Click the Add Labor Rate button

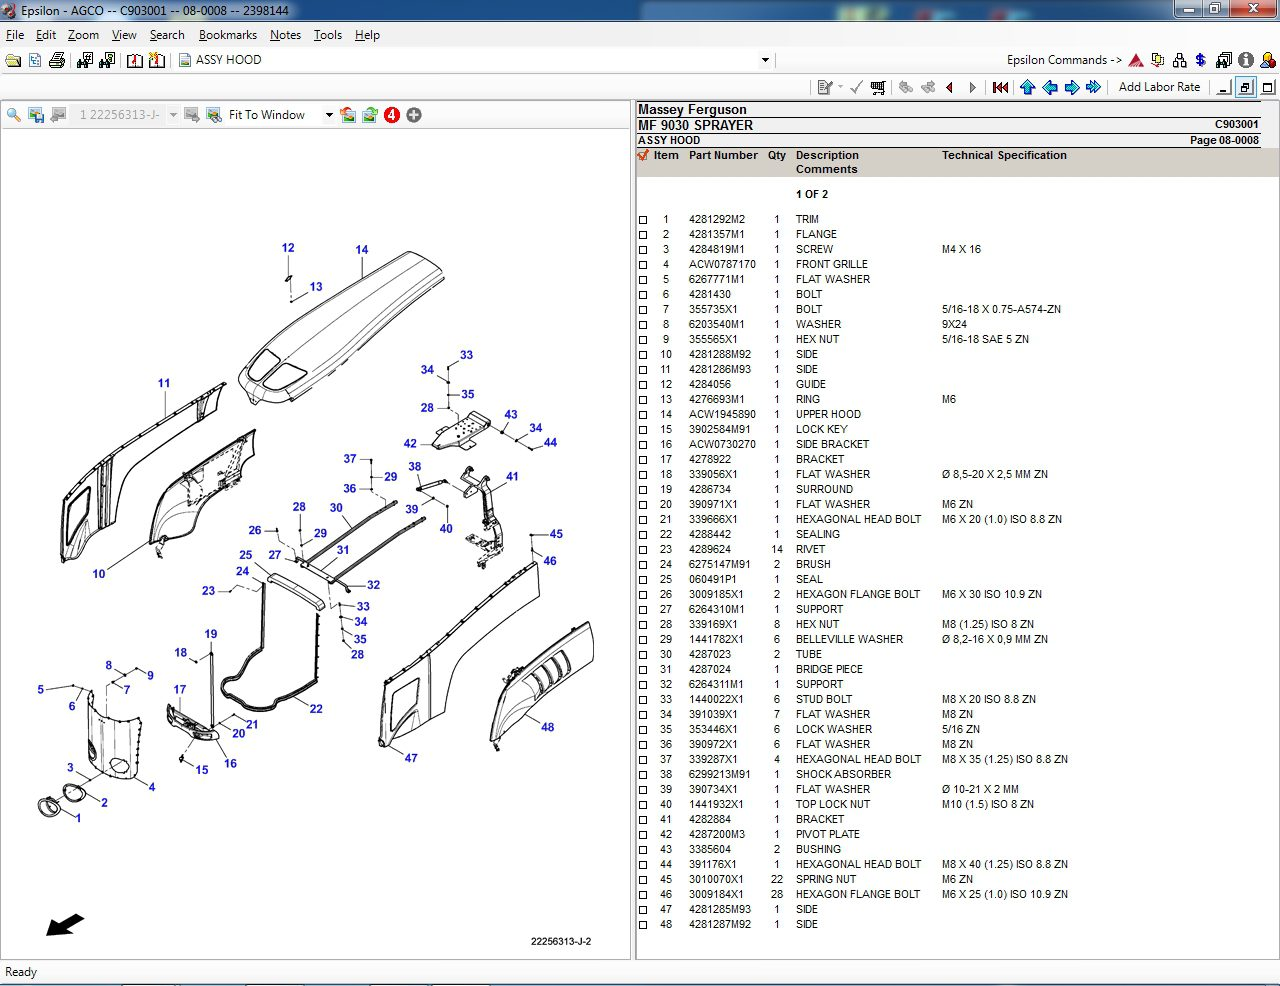point(1159,87)
